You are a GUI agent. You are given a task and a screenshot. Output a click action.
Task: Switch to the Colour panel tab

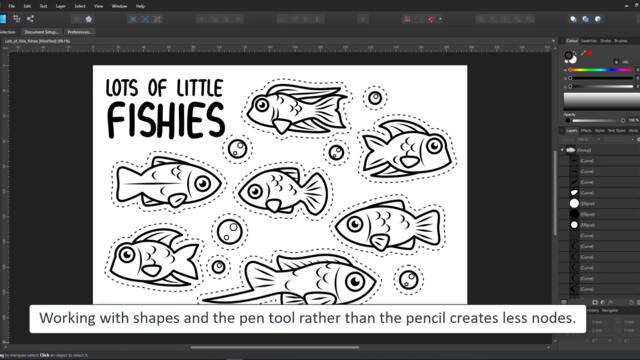[x=572, y=41]
